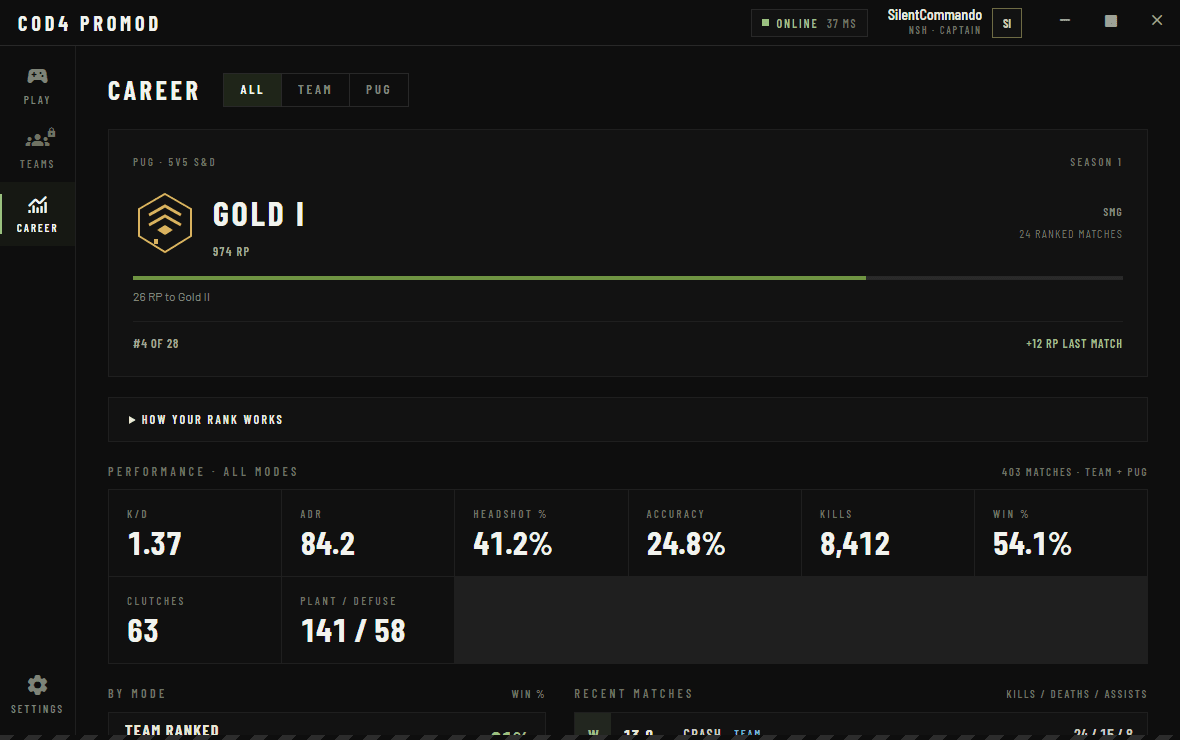Image resolution: width=1180 pixels, height=740 pixels.
Task: Click the SilentCommando profile name
Action: coord(934,15)
